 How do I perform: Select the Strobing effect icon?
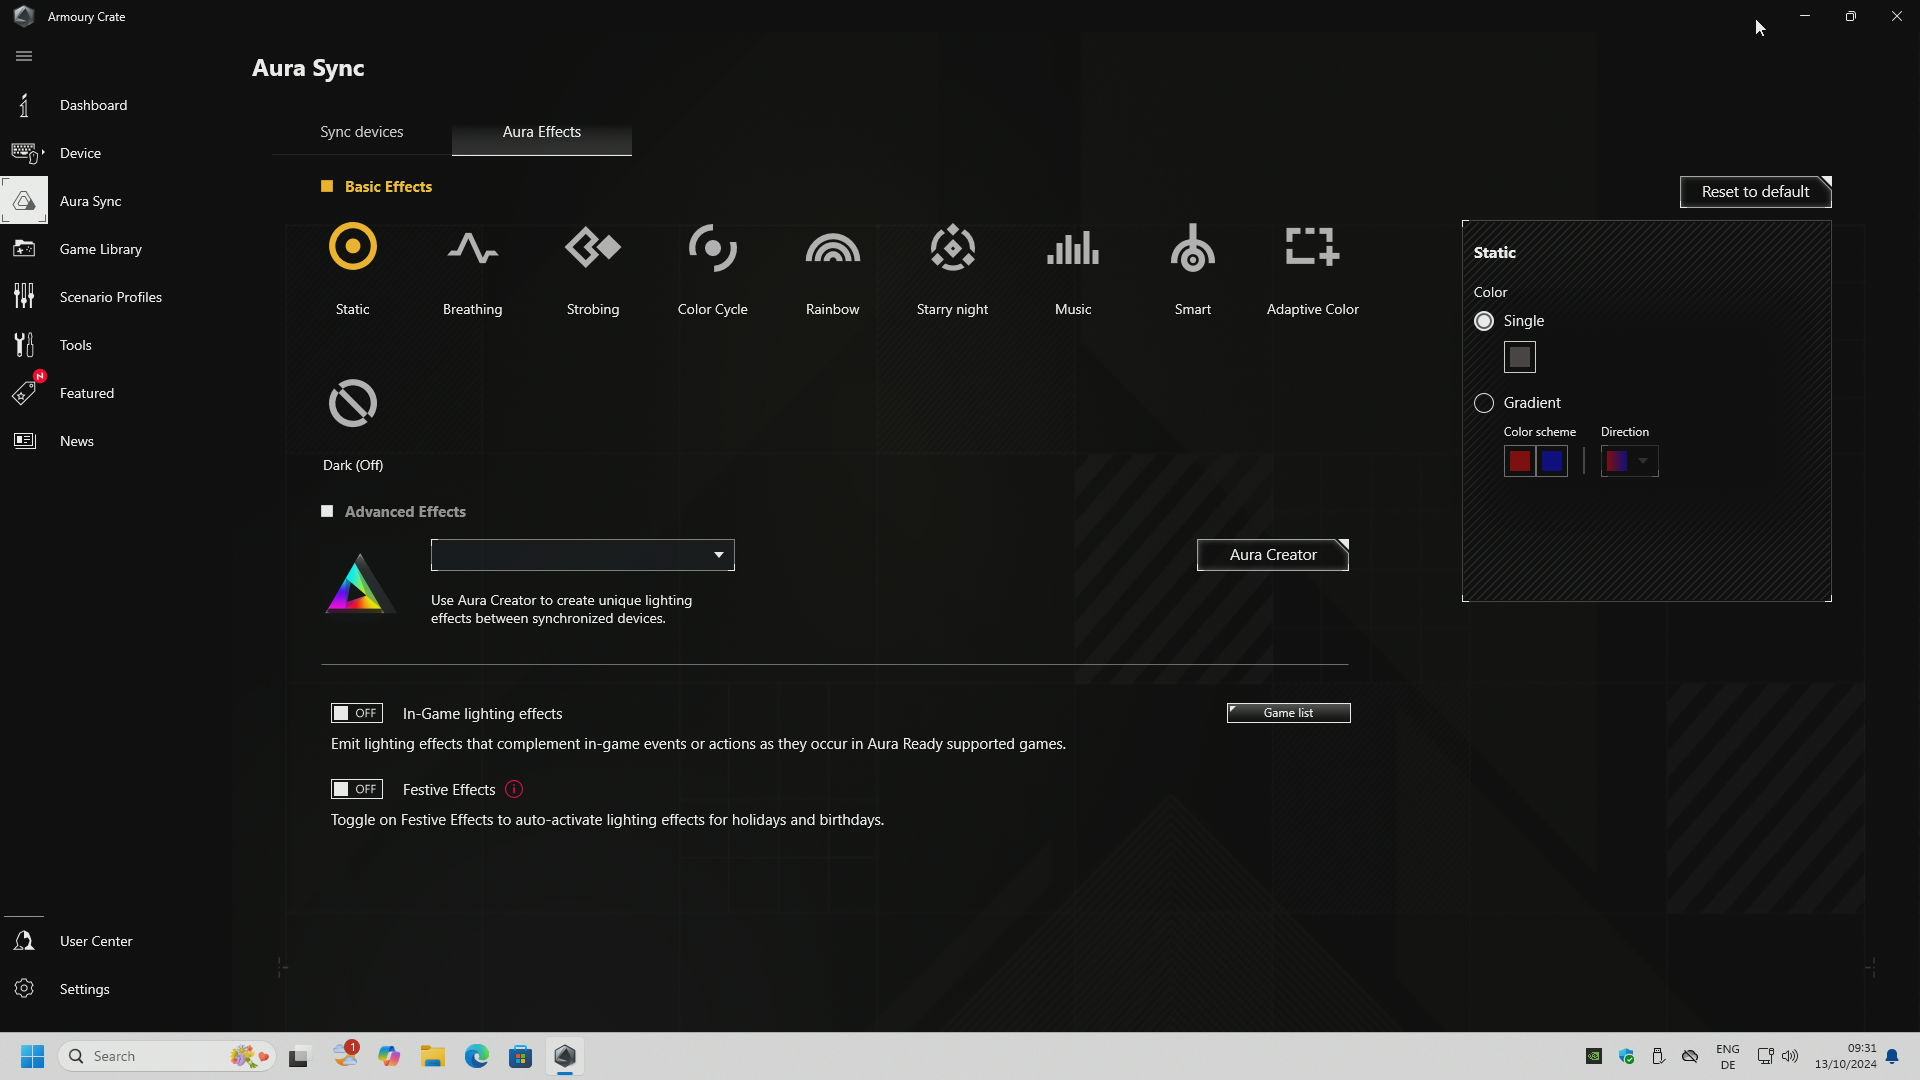tap(592, 247)
